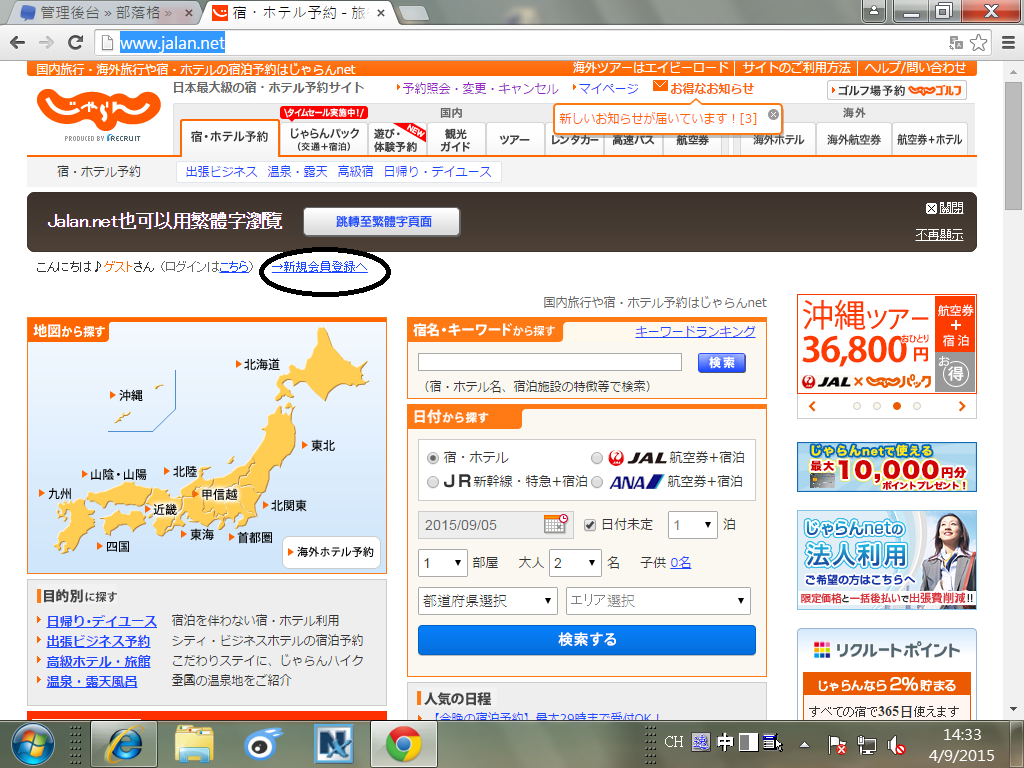Open the adults (大人) count dropdown
This screenshot has width=1024, height=768.
(x=575, y=563)
